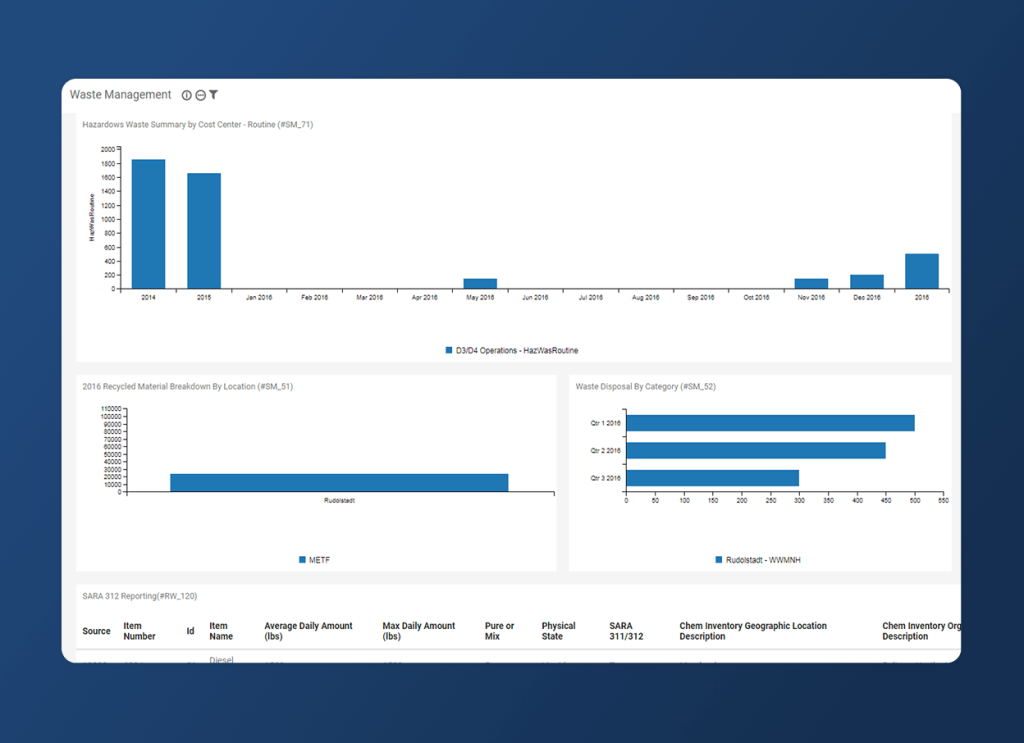Viewport: 1024px width, 743px height.
Task: Click the D3/D4 Operations legend marker
Action: pos(447,350)
